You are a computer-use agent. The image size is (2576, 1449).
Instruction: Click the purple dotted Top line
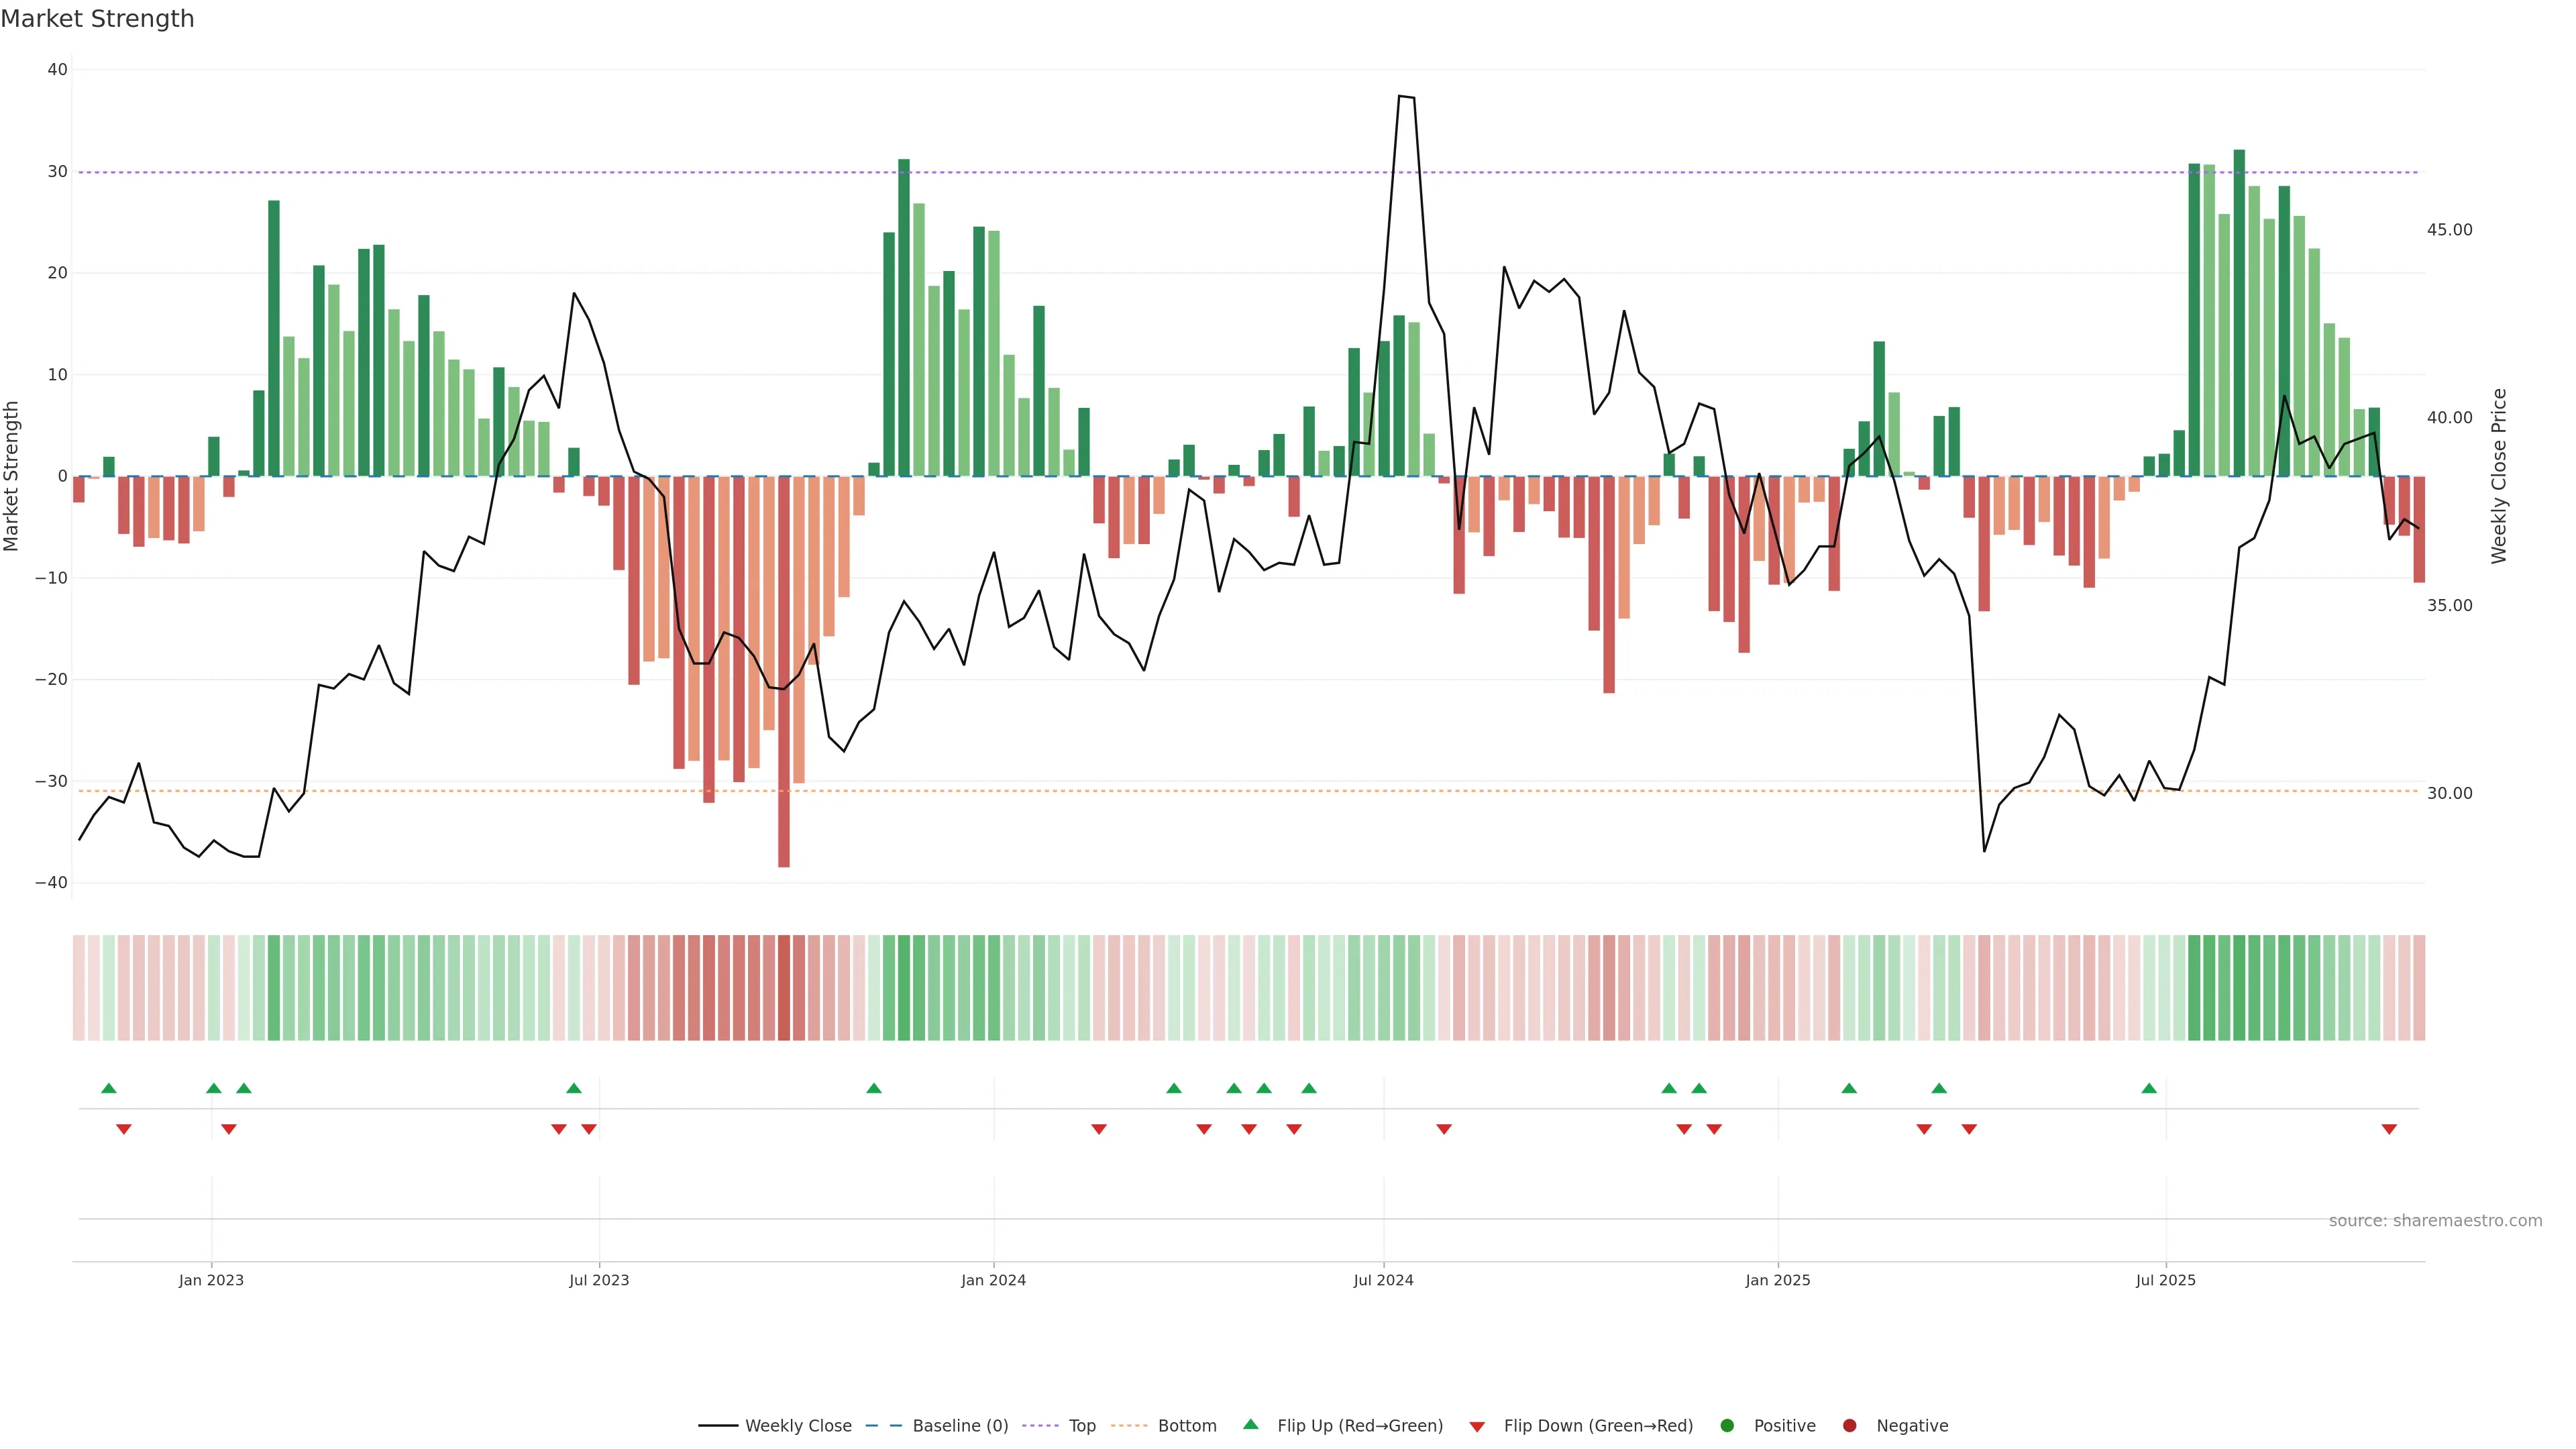1200,172
